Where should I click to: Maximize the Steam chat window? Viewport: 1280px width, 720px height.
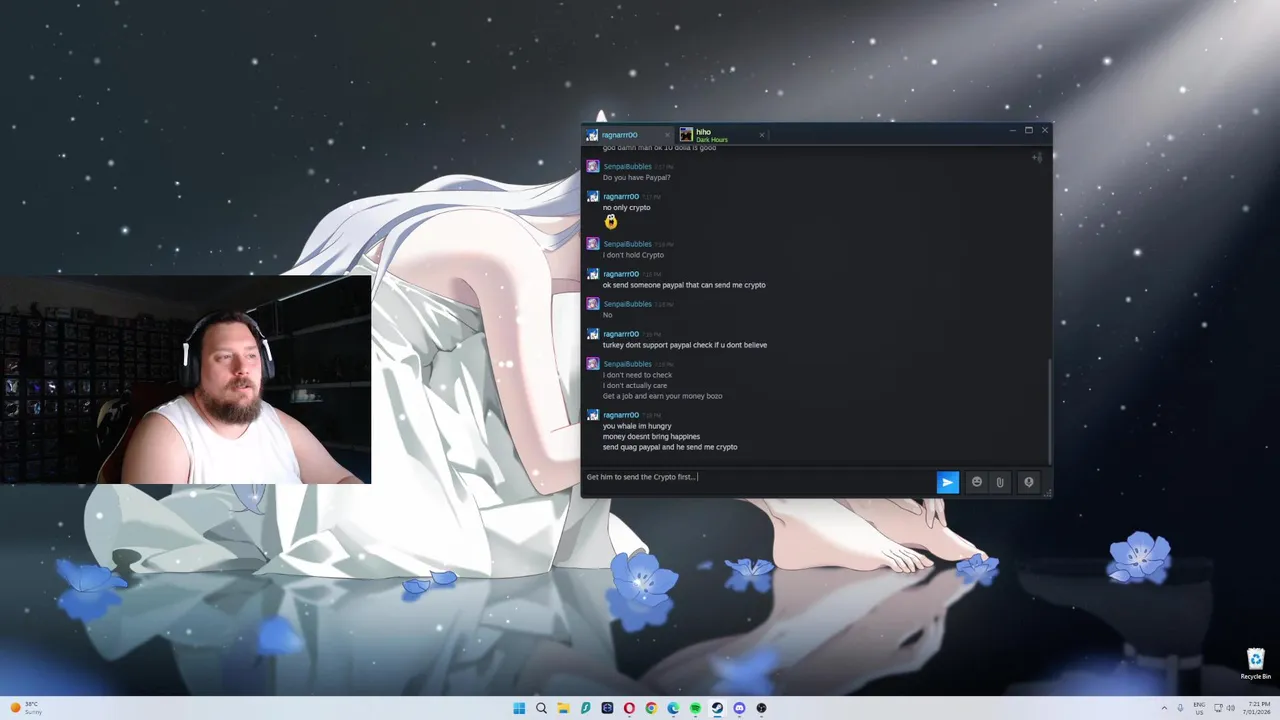(x=1028, y=130)
